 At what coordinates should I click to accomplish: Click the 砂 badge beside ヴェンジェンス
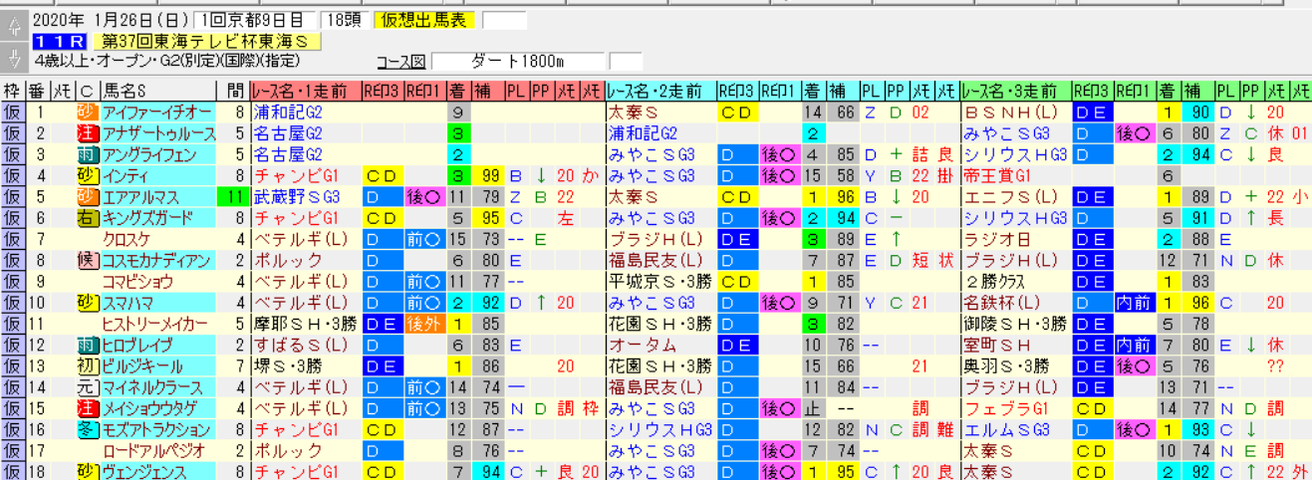(x=88, y=470)
